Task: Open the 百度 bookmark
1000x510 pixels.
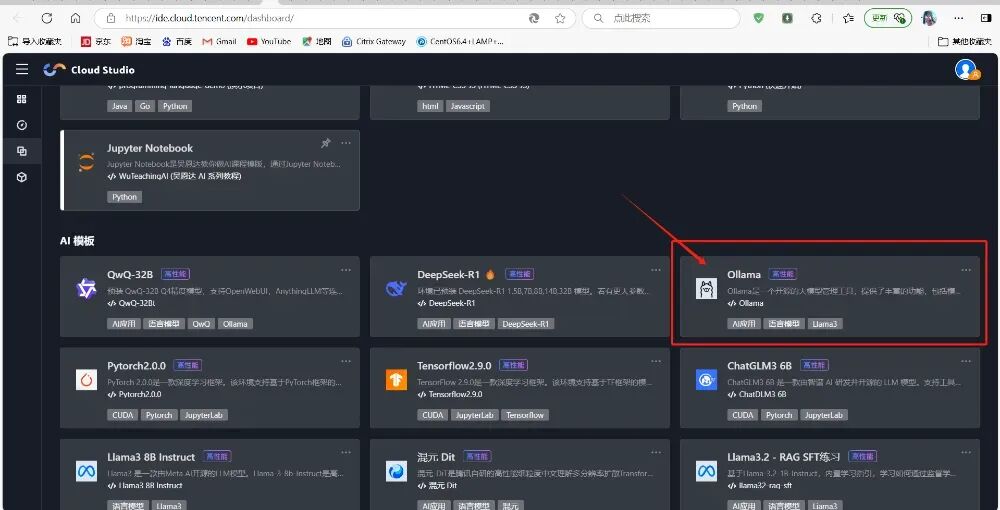Action: [177, 41]
